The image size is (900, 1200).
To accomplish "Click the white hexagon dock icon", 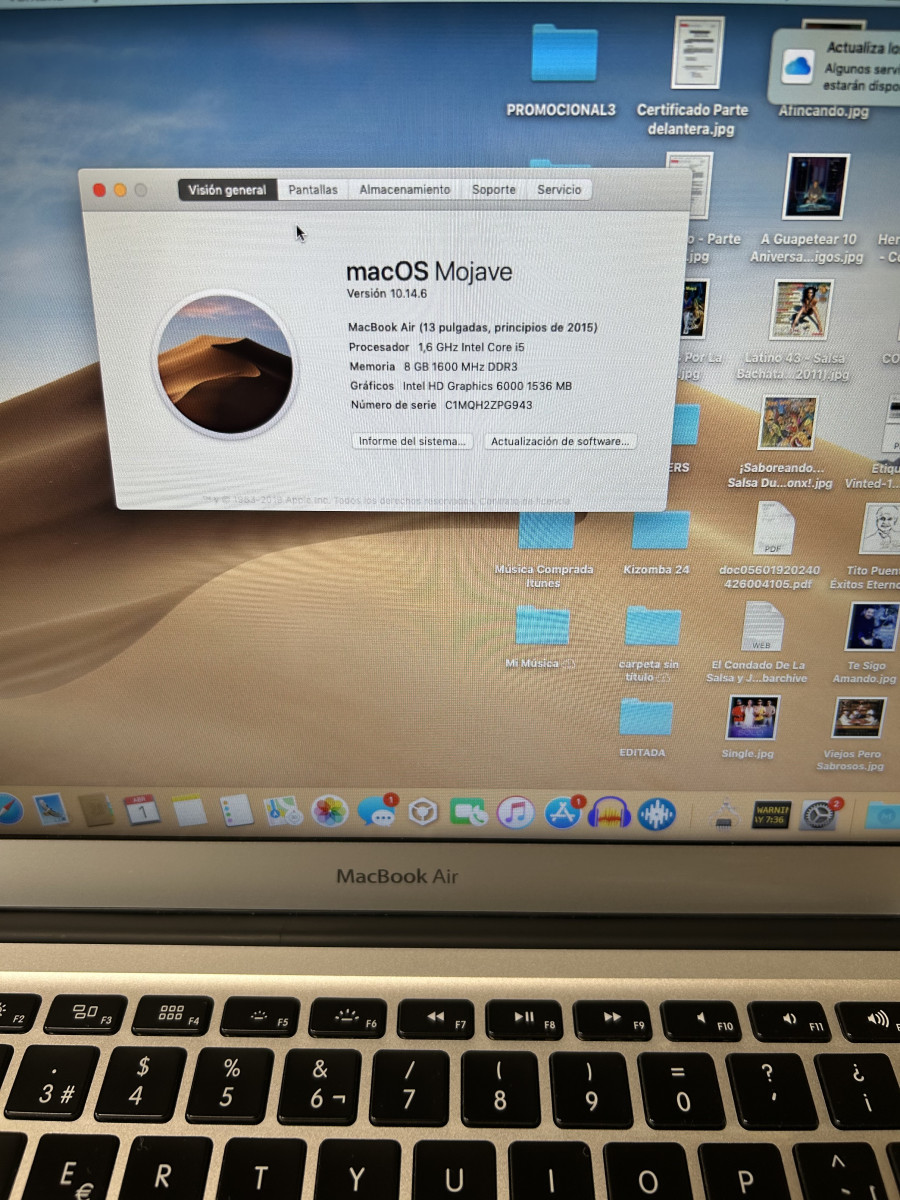I will pyautogui.click(x=424, y=813).
